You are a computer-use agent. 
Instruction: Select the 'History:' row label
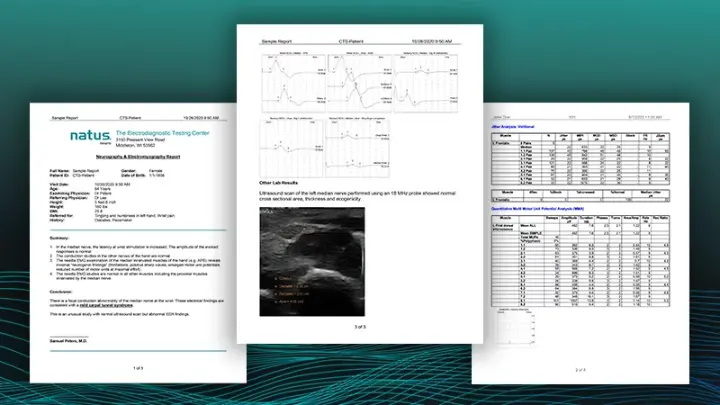pyautogui.click(x=57, y=220)
